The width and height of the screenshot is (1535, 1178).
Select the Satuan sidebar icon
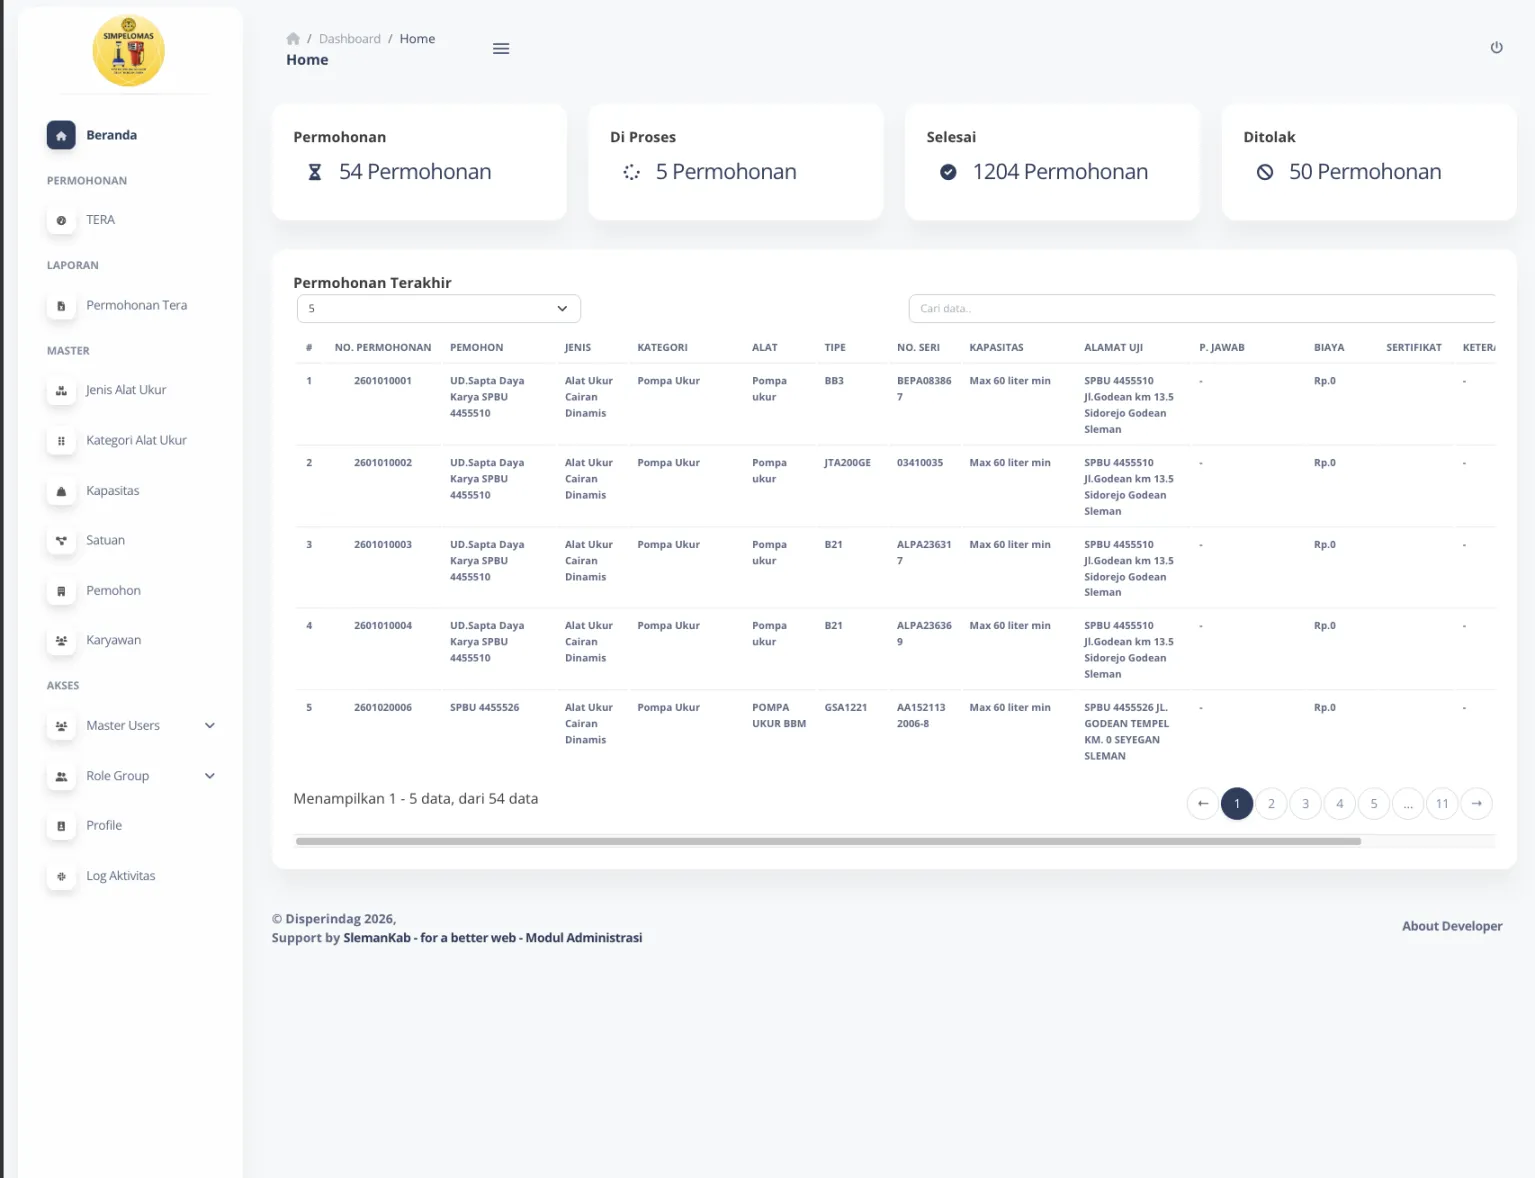61,541
